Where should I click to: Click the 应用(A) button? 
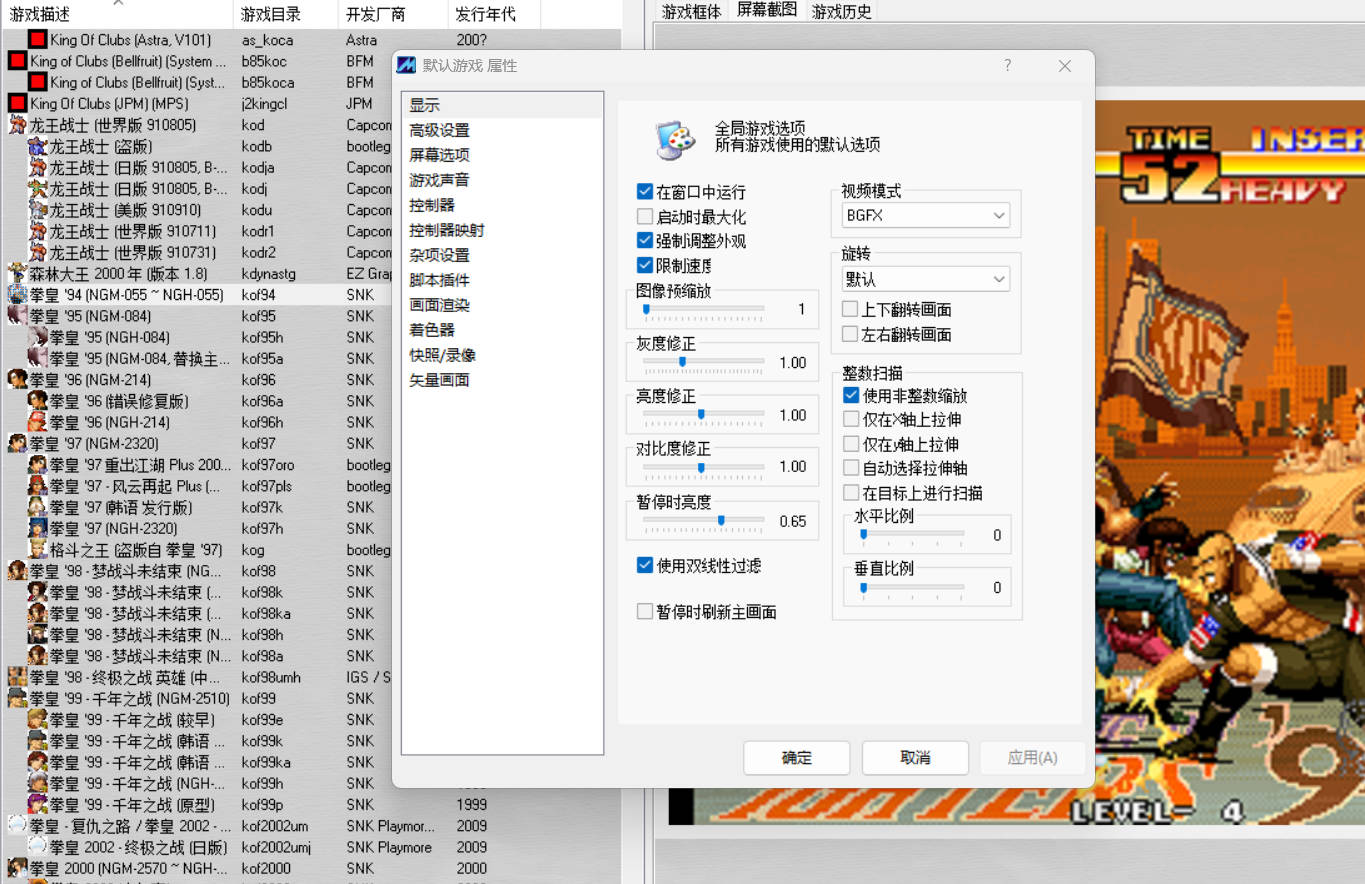[x=1033, y=758]
